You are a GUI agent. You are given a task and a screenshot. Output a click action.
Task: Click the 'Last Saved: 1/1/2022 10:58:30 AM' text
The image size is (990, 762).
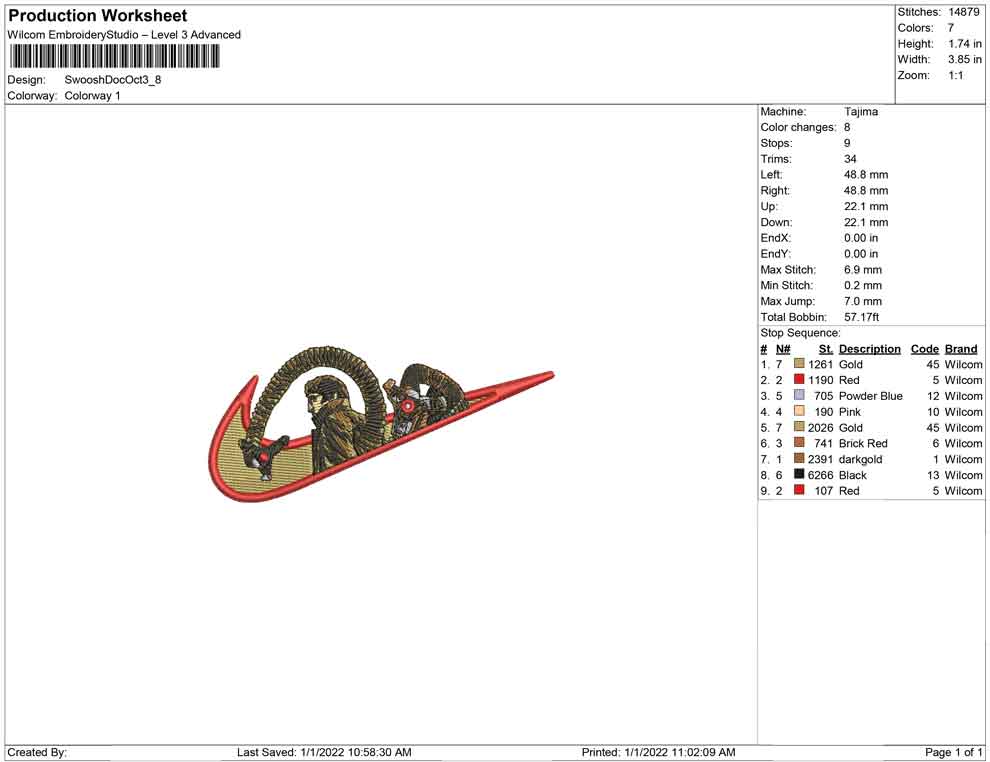324,752
